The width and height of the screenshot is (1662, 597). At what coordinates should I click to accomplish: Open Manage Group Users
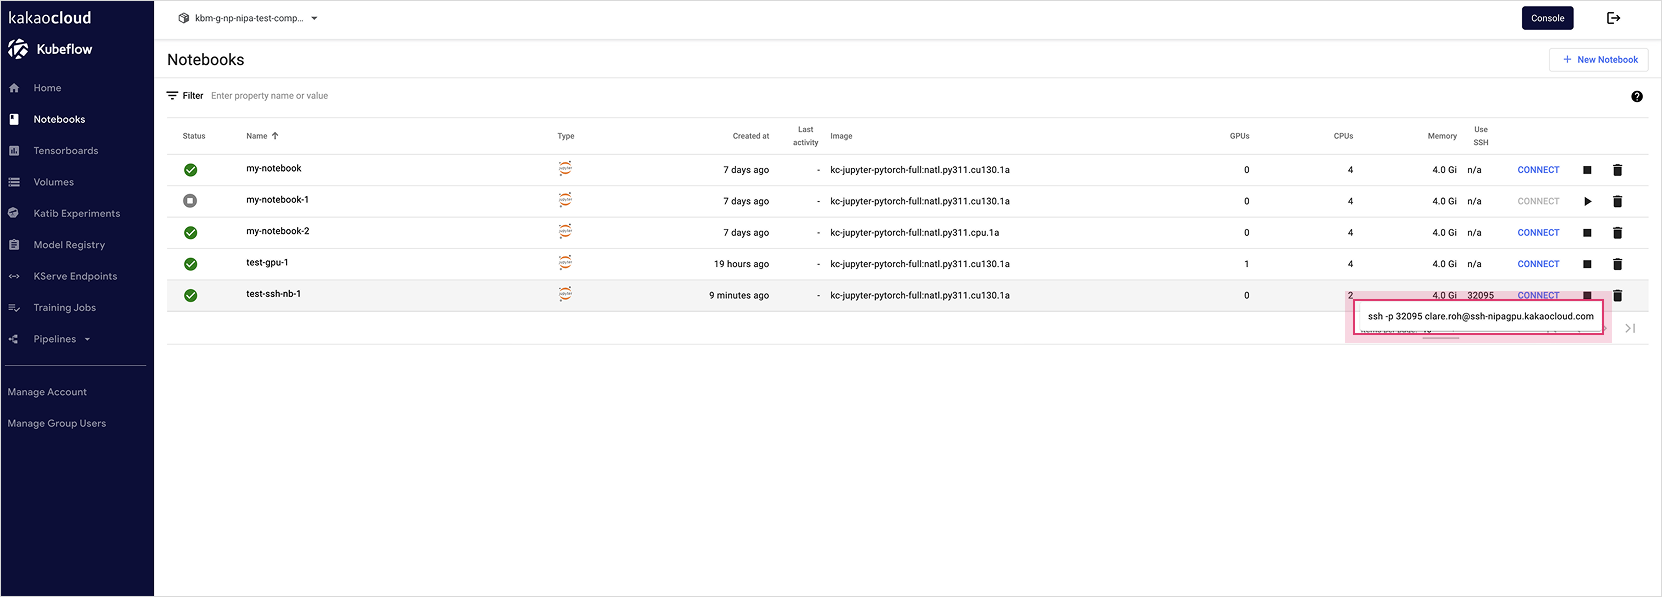point(57,423)
